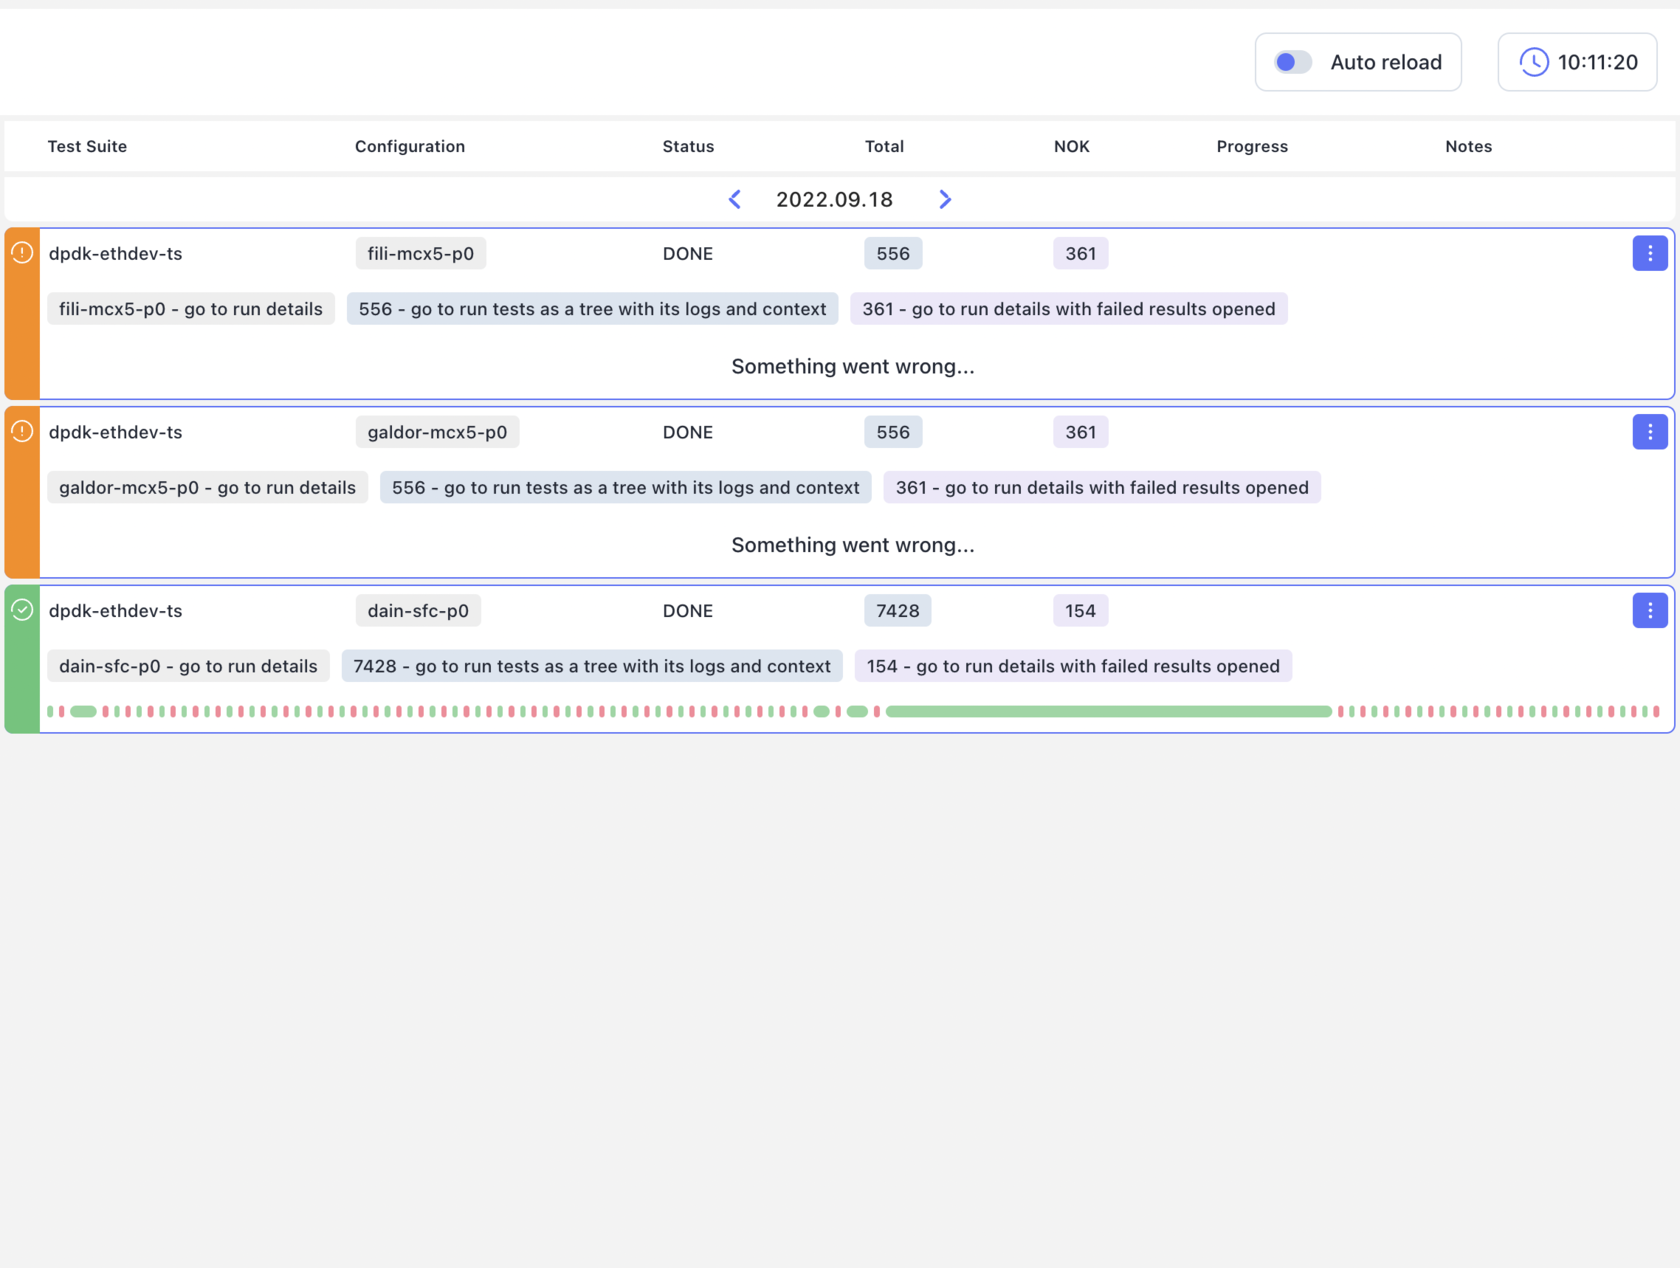Follow fili row '556 - go to run tests as a tree' link
Image resolution: width=1680 pixels, height=1268 pixels.
(592, 309)
